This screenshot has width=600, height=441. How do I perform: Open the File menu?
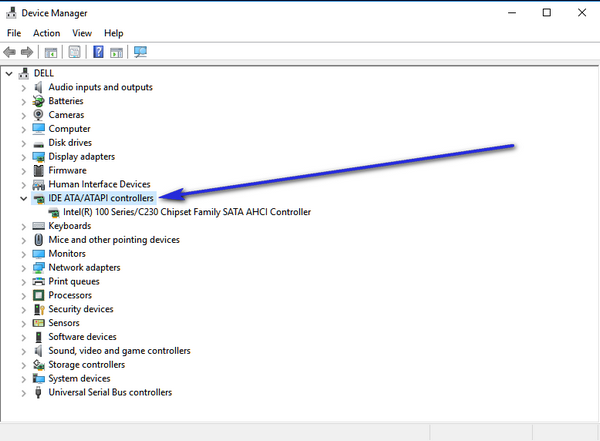tap(14, 33)
